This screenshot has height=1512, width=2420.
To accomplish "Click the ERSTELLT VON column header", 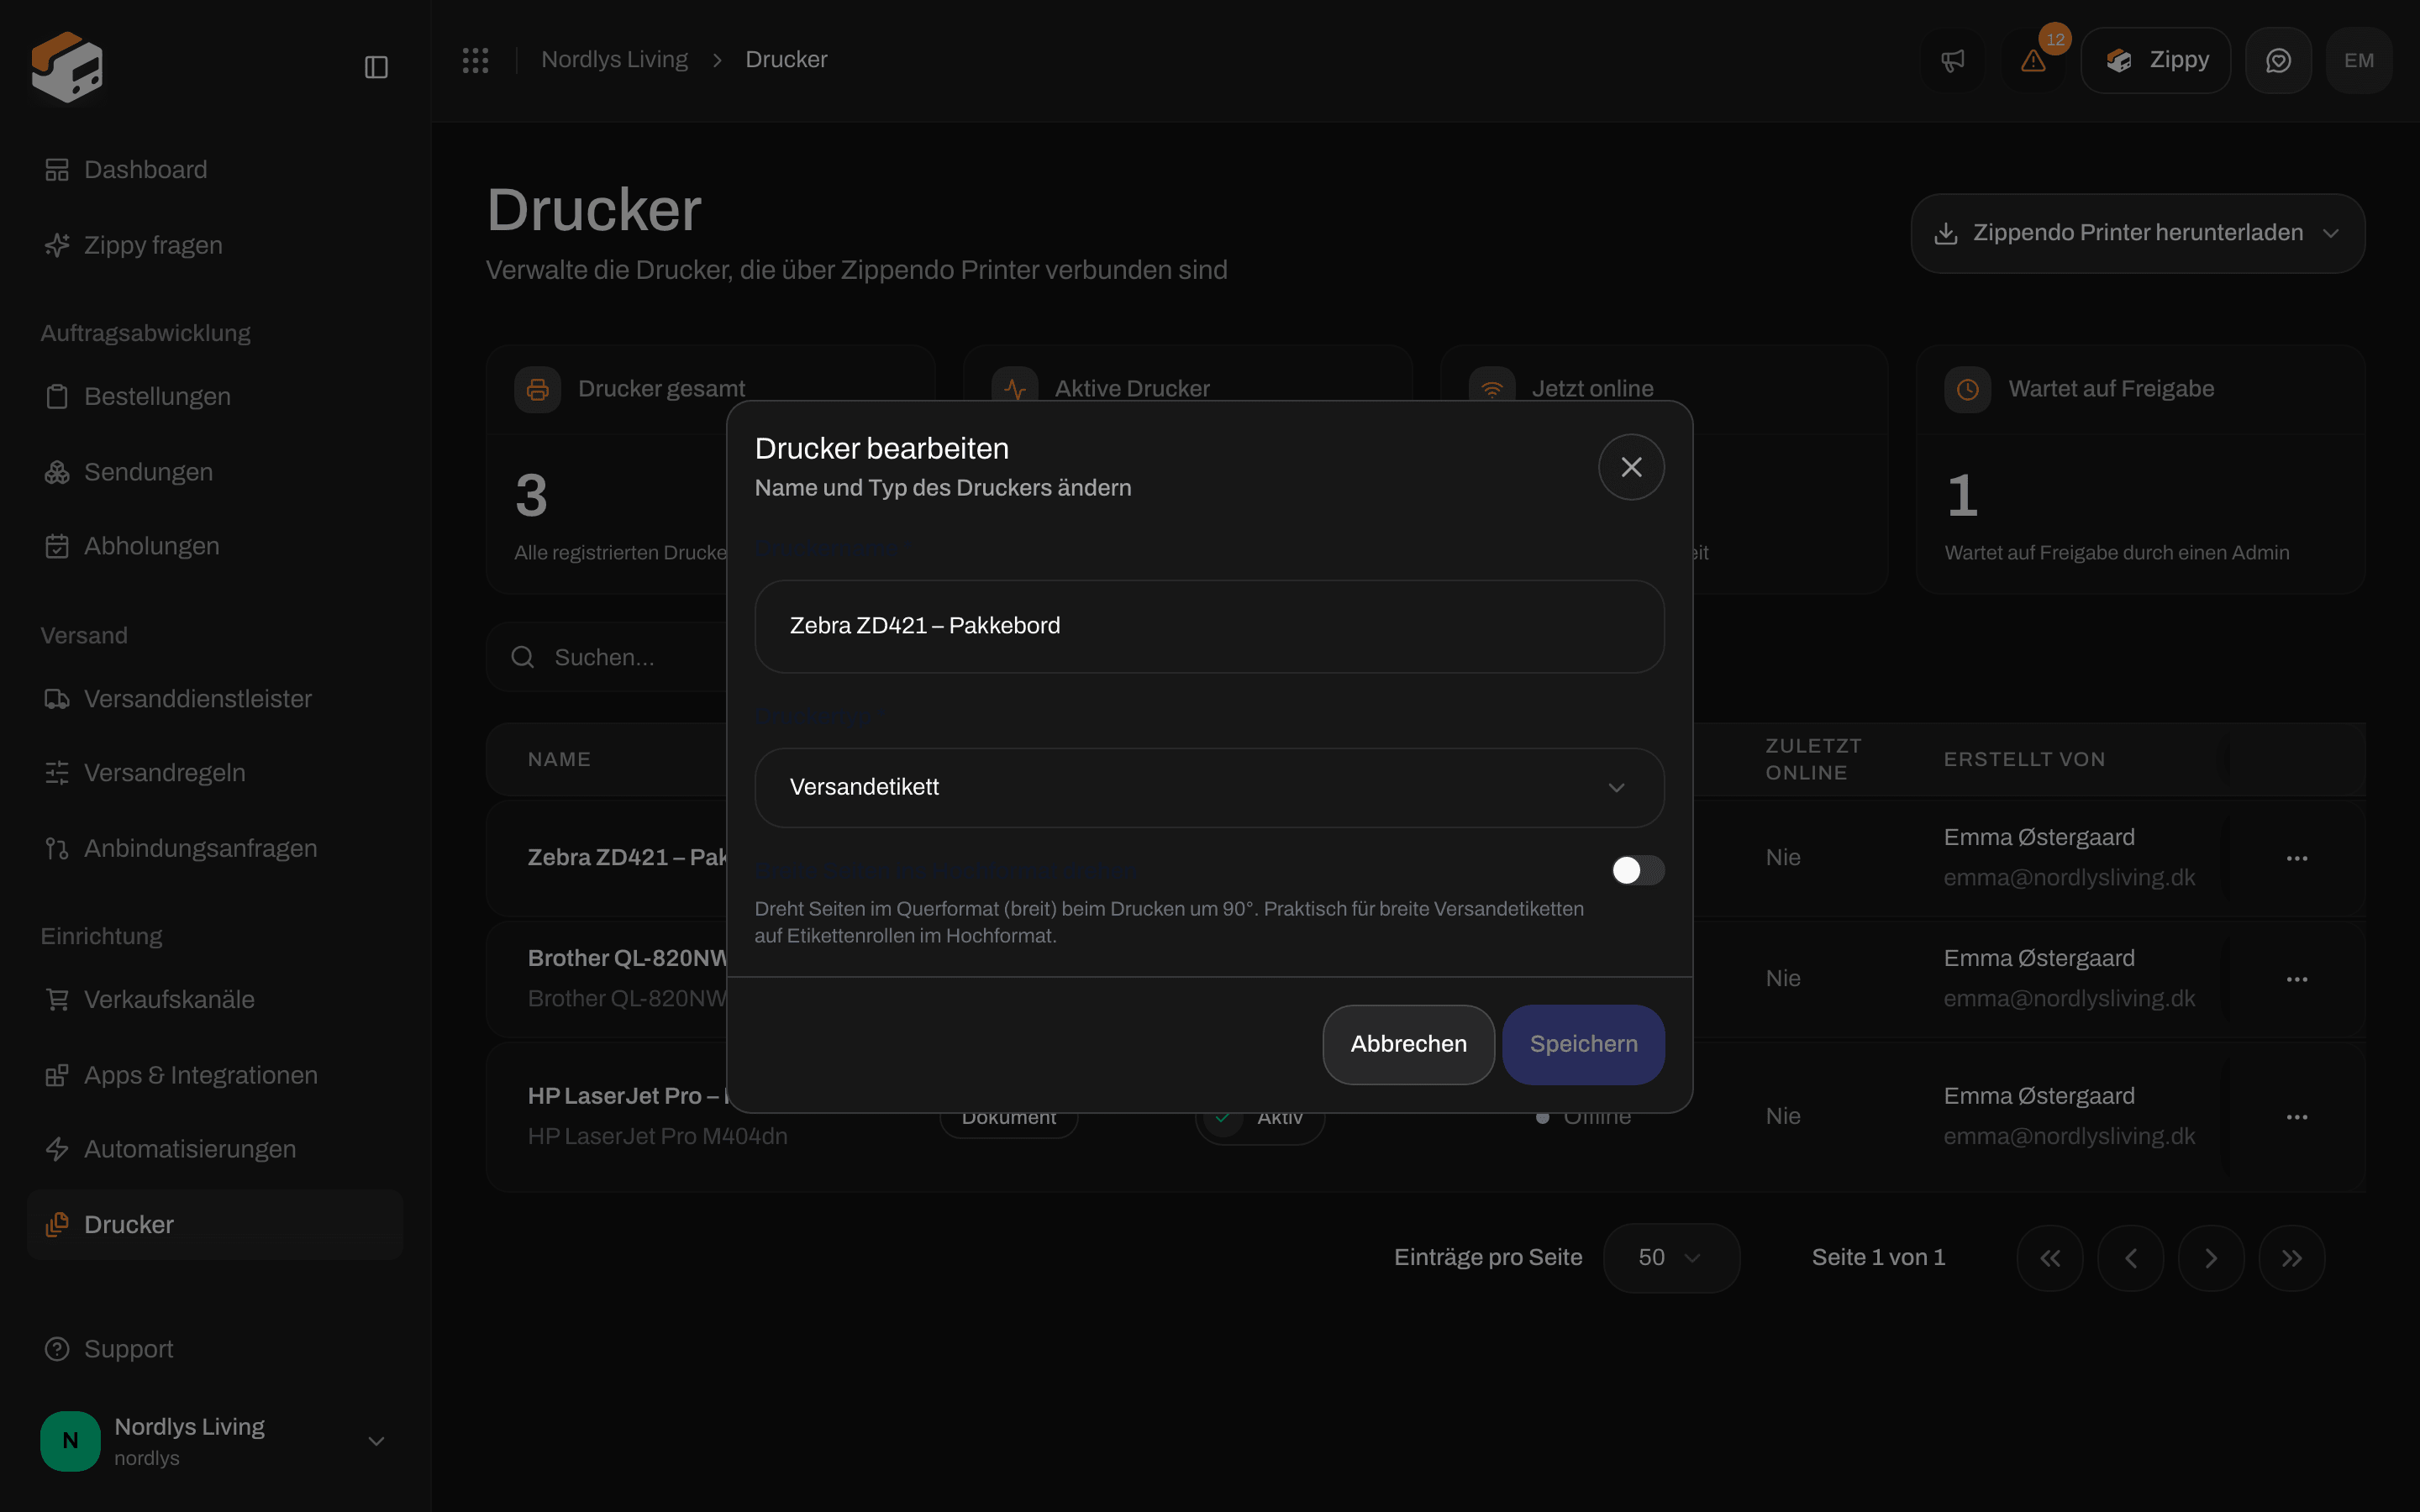I will [x=2024, y=760].
